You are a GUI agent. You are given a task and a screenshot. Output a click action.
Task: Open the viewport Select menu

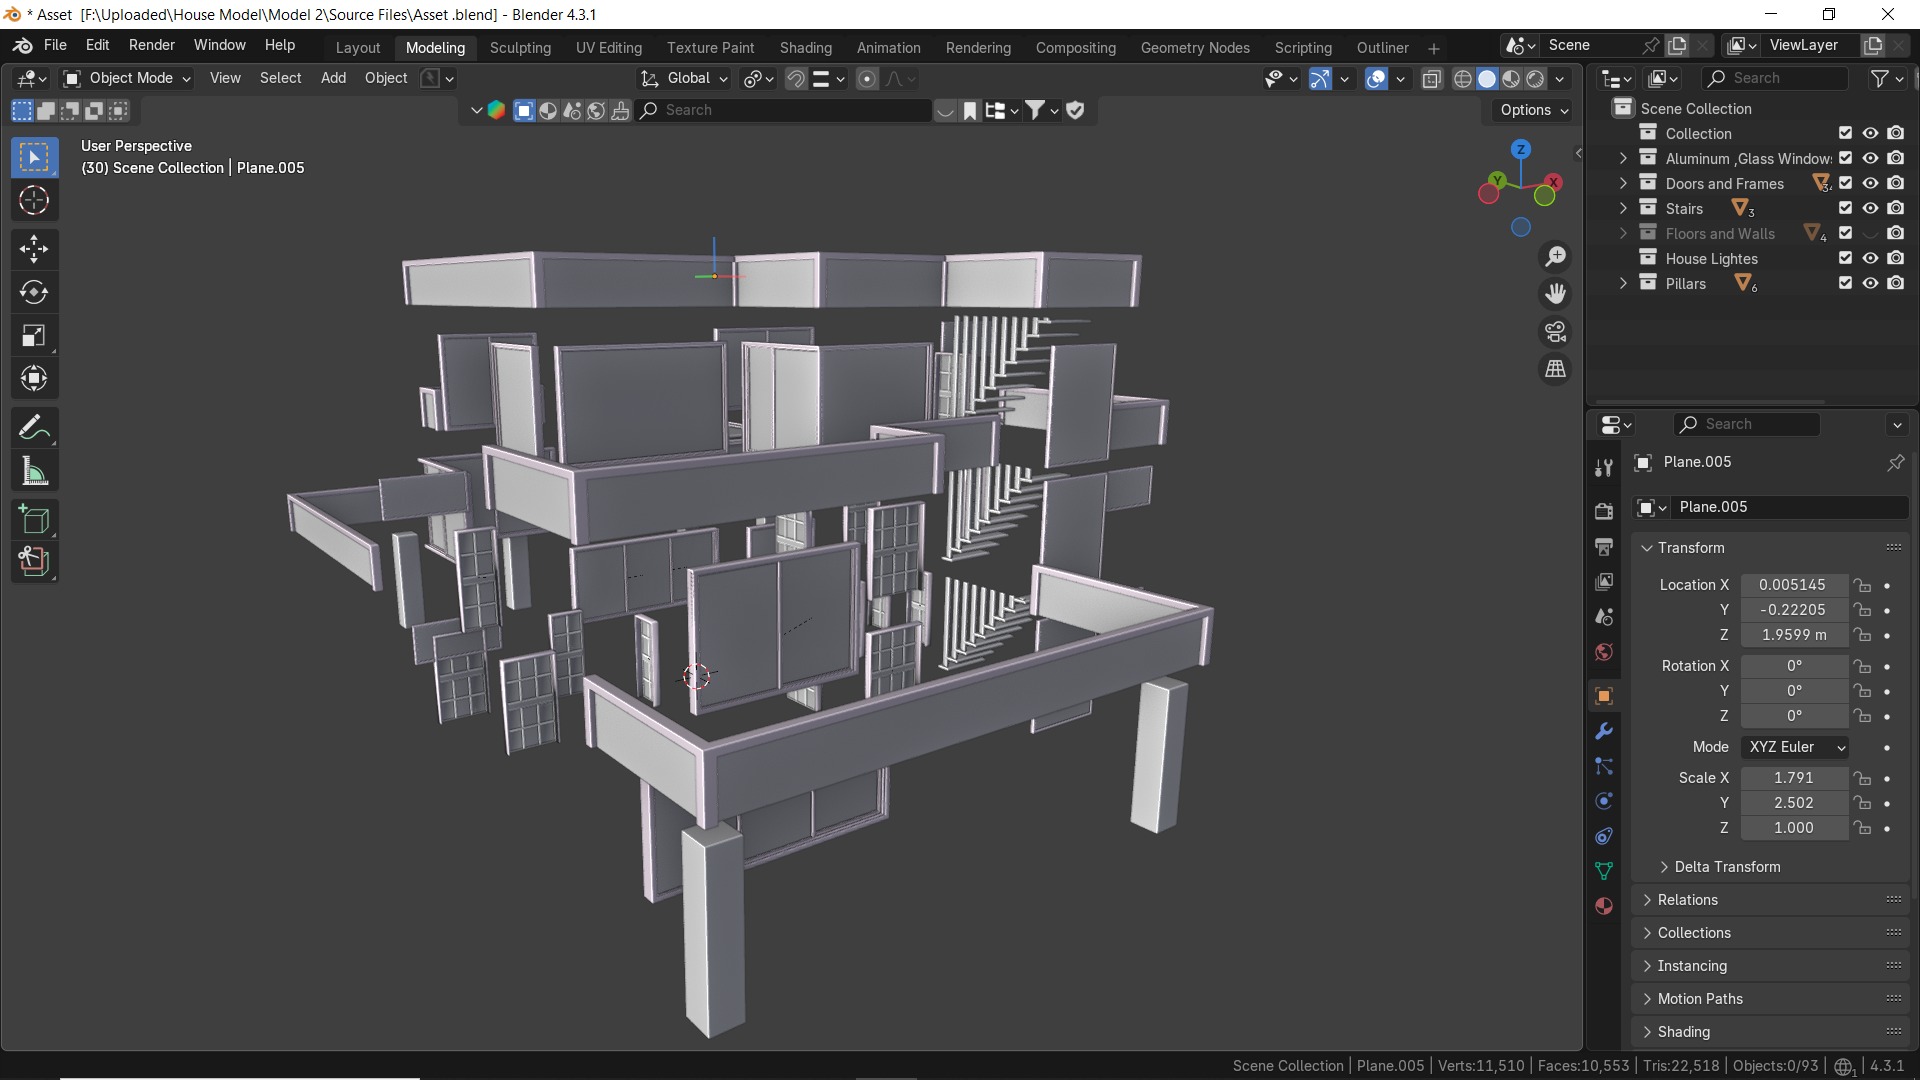[x=280, y=78]
